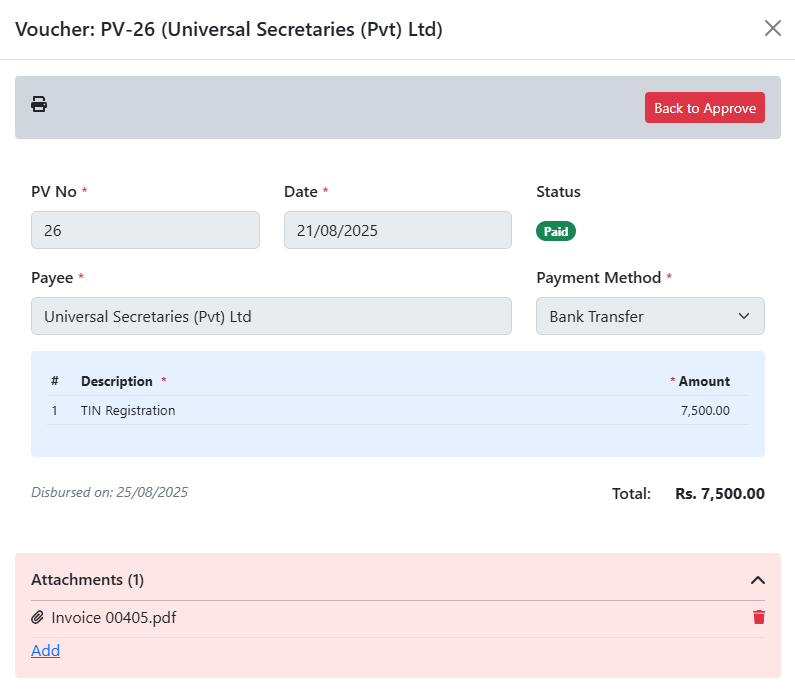Select the TIN Registration description
The height and width of the screenshot is (692, 795).
pyautogui.click(x=128, y=411)
